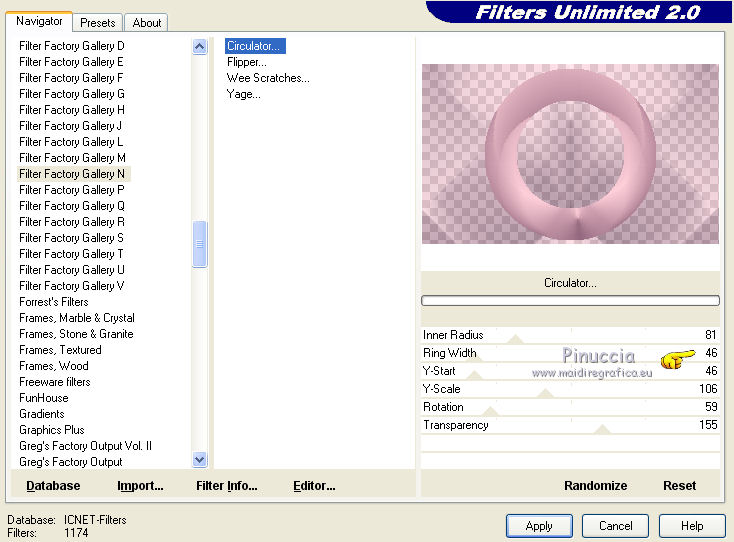Select Filter Factory Gallery P

pyautogui.click(x=72, y=190)
